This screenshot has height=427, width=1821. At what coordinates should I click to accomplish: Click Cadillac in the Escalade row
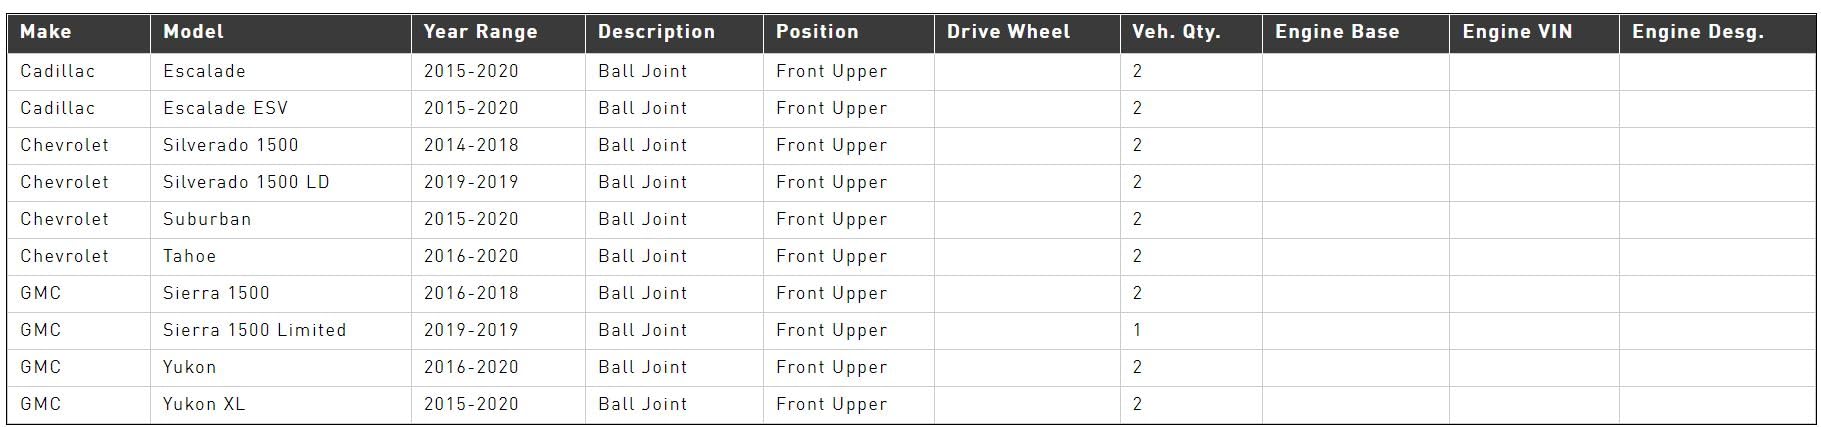pos(58,71)
